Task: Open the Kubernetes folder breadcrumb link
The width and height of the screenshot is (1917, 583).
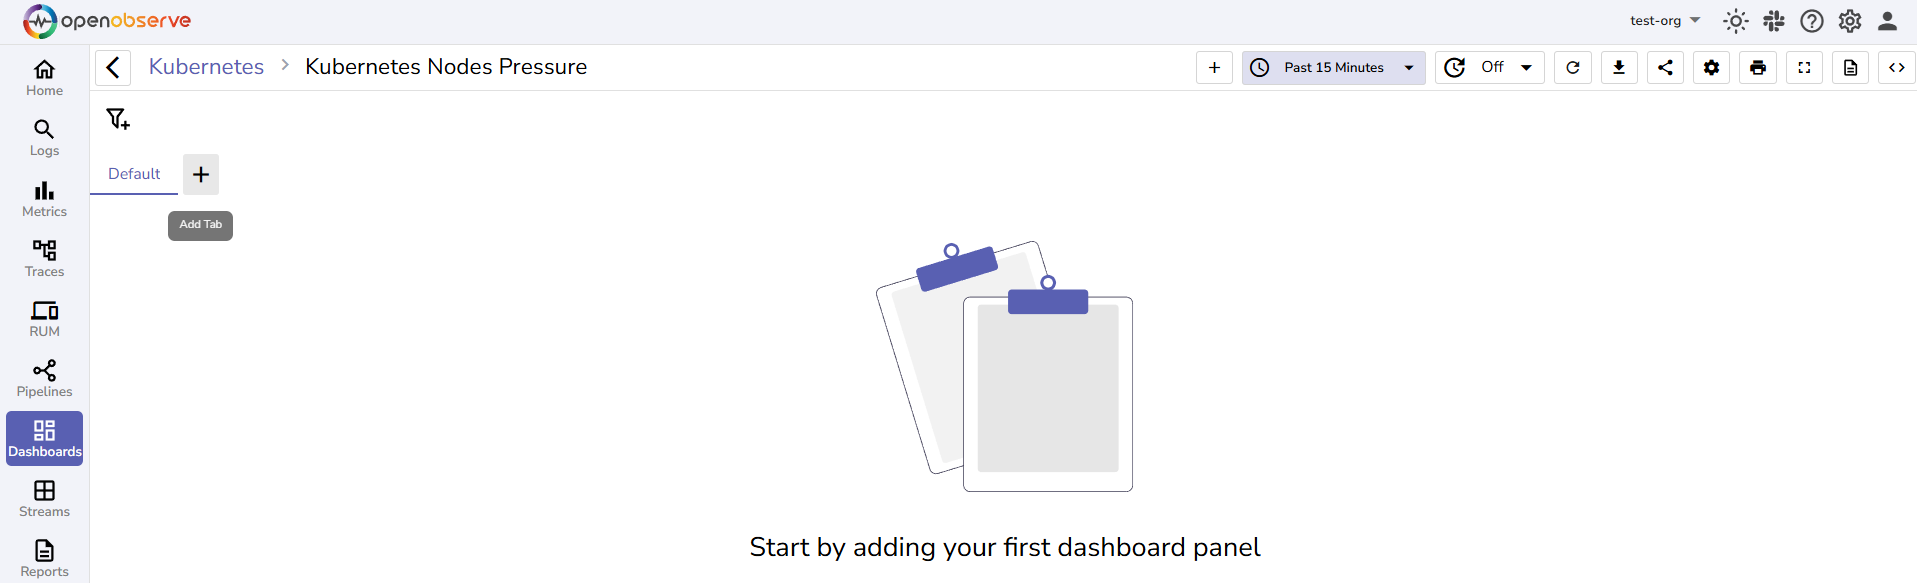Action: pos(205,66)
